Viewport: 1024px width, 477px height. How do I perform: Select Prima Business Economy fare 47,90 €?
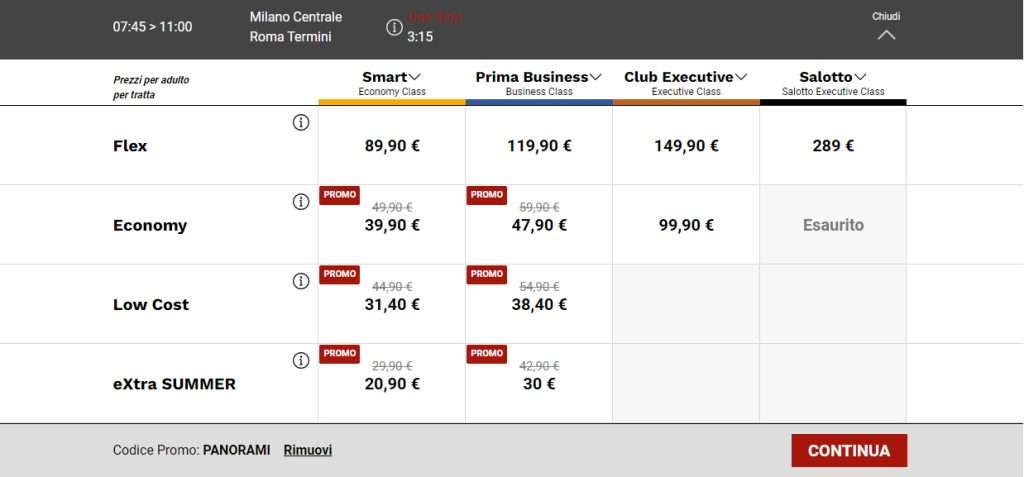pyautogui.click(x=539, y=225)
